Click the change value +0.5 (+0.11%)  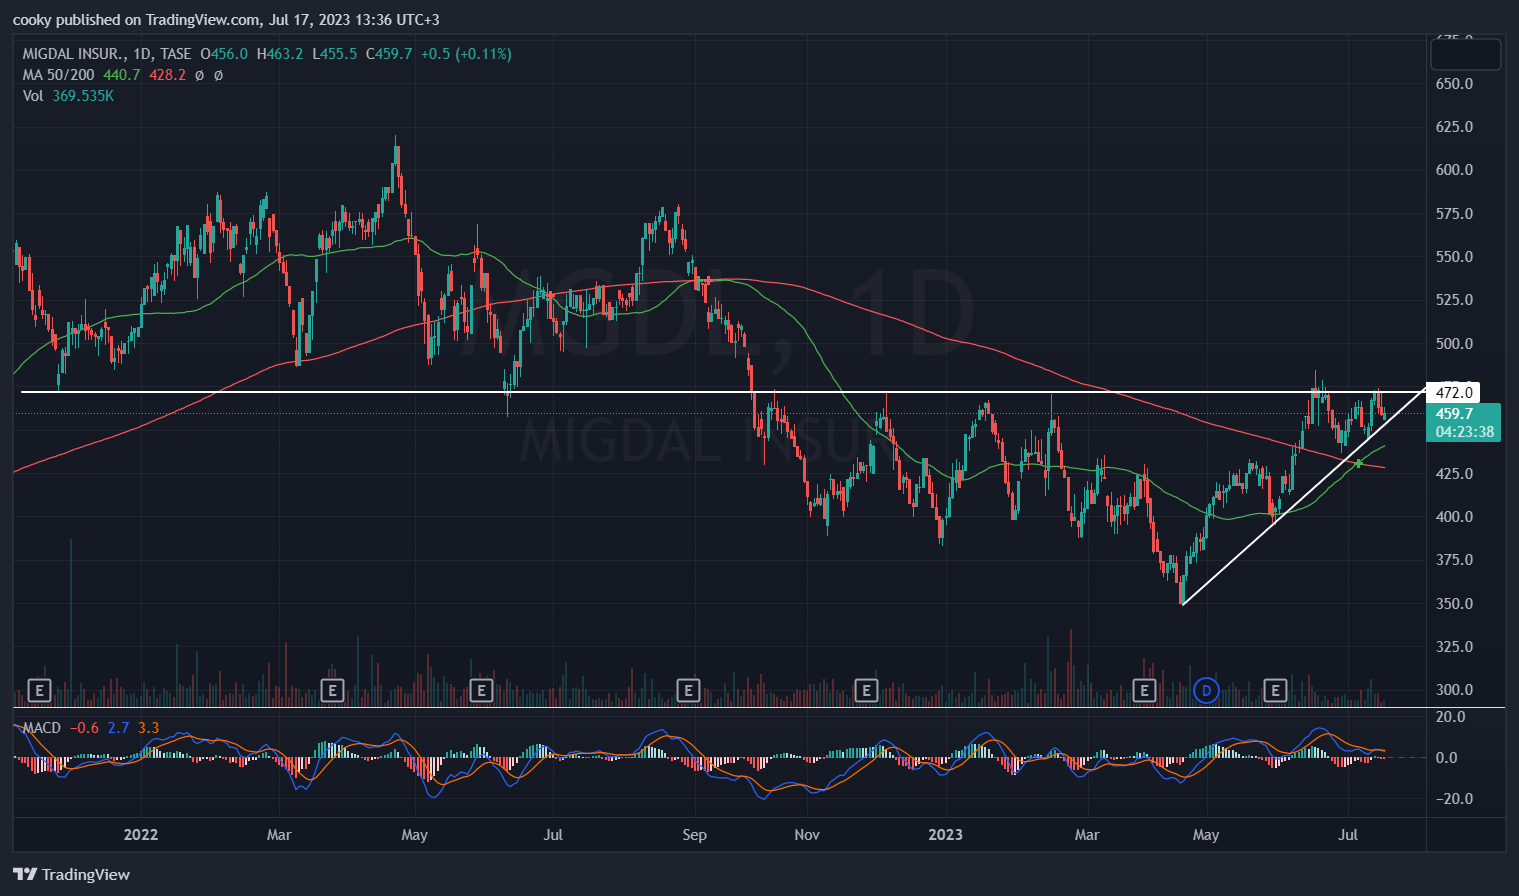click(x=466, y=54)
